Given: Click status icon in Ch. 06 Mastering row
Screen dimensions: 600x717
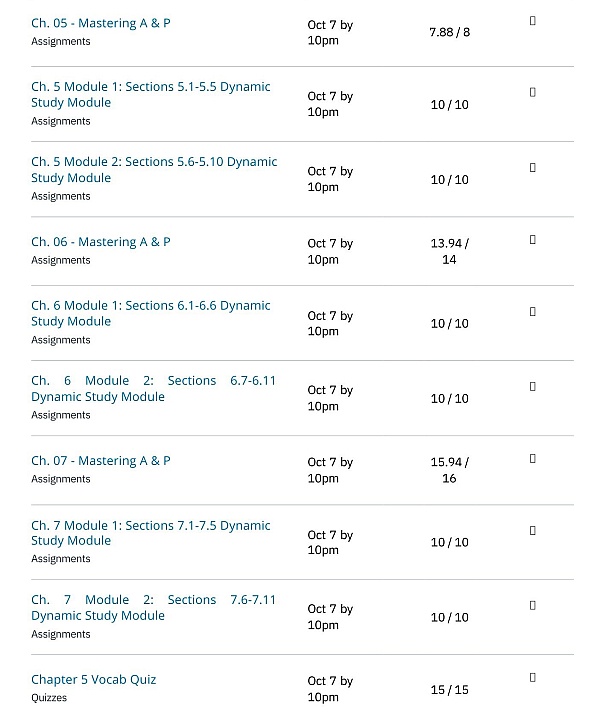Looking at the screenshot, I should coord(533,240).
